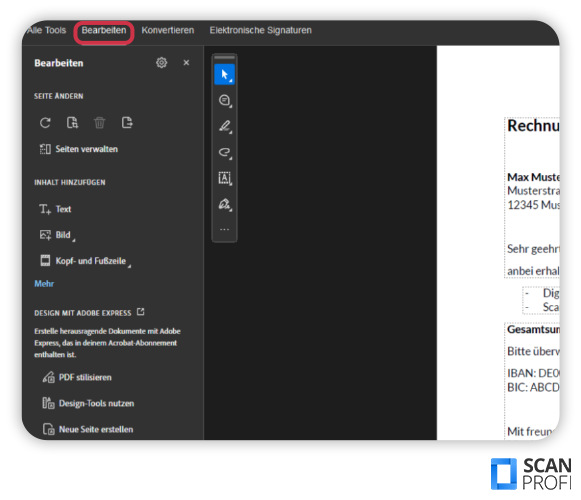Viewport: 581px width, 500px height.
Task: Open Bearbeiten panel settings gear
Action: (x=162, y=63)
